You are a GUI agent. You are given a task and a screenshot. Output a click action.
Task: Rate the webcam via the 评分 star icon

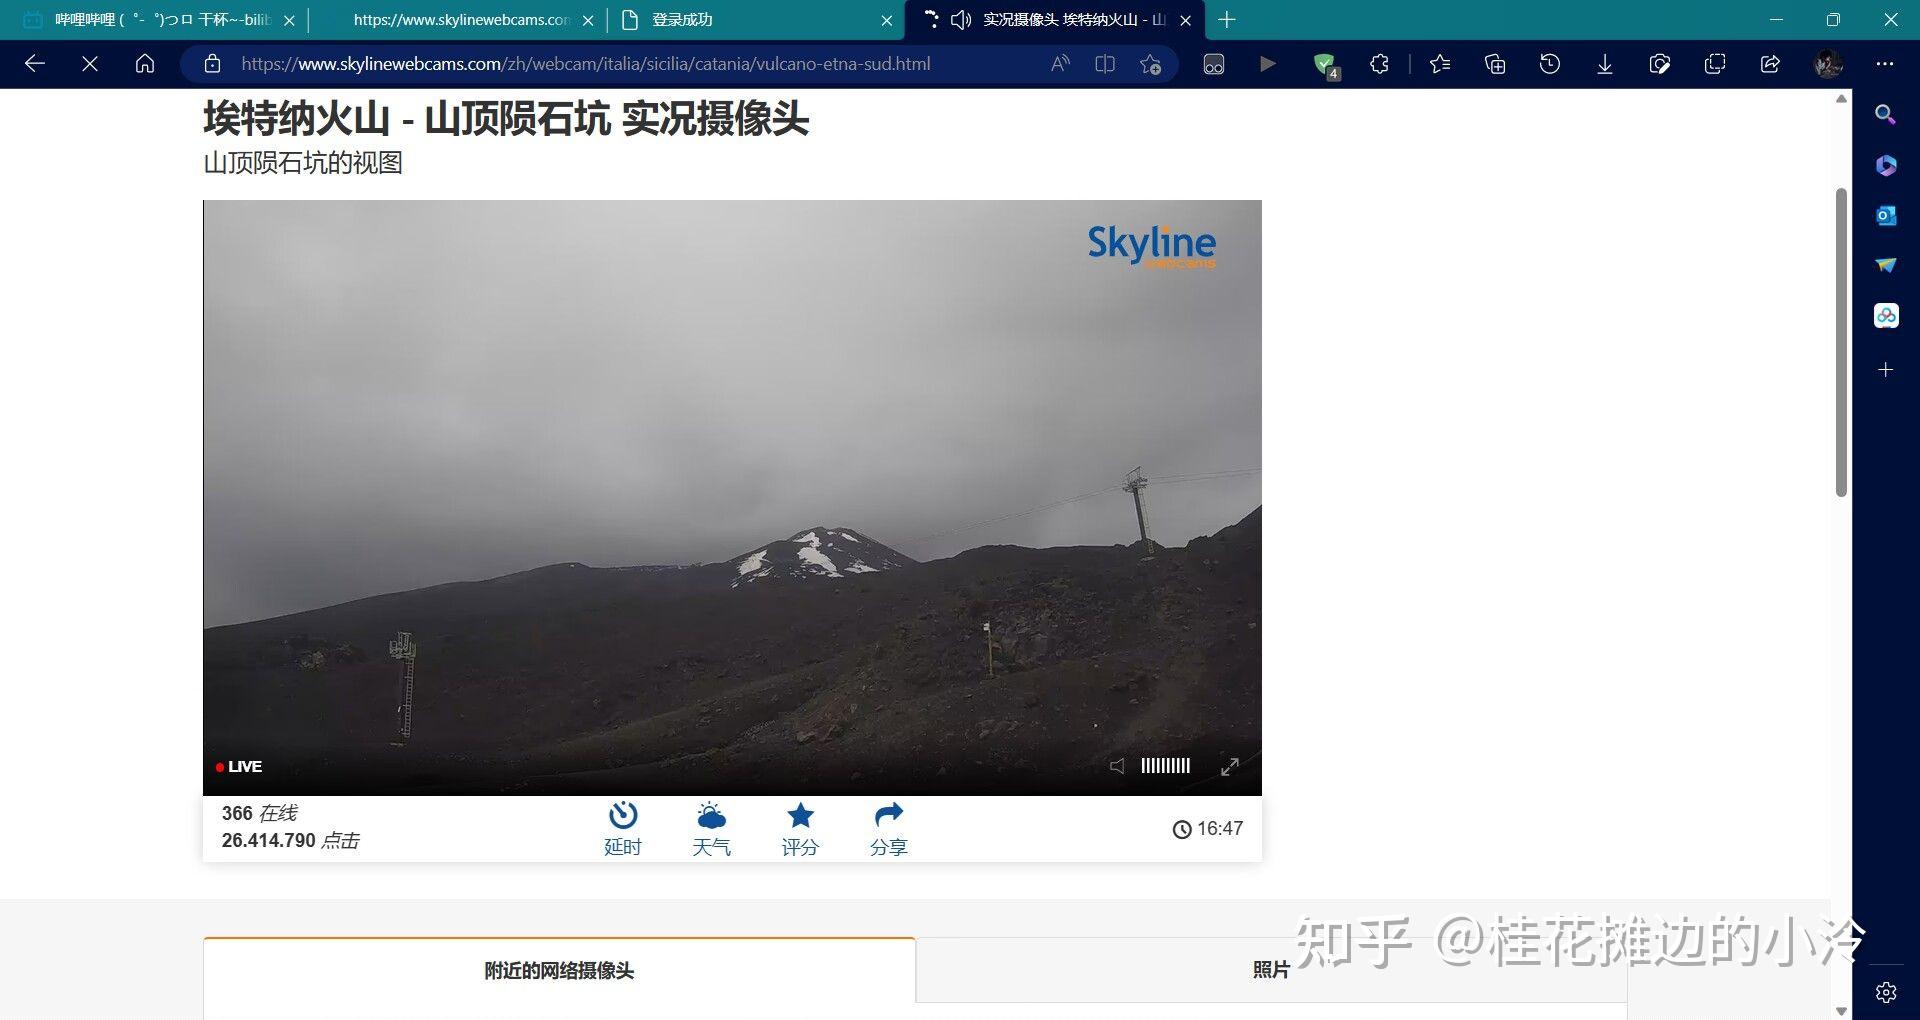click(799, 826)
